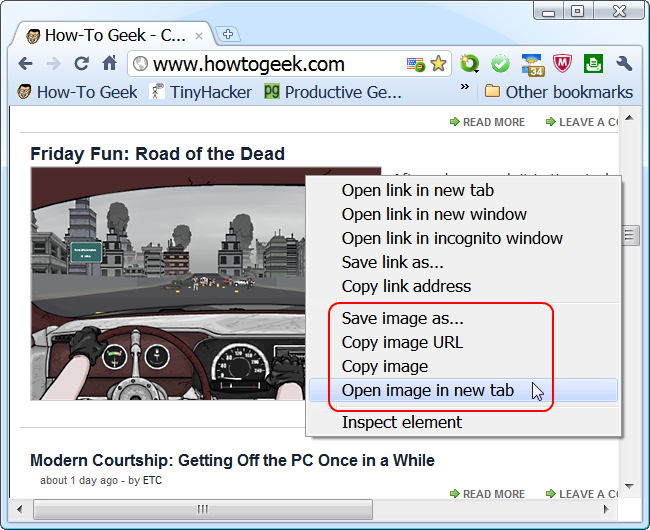
Task: Open Modern Courtship article title
Action: (x=233, y=460)
